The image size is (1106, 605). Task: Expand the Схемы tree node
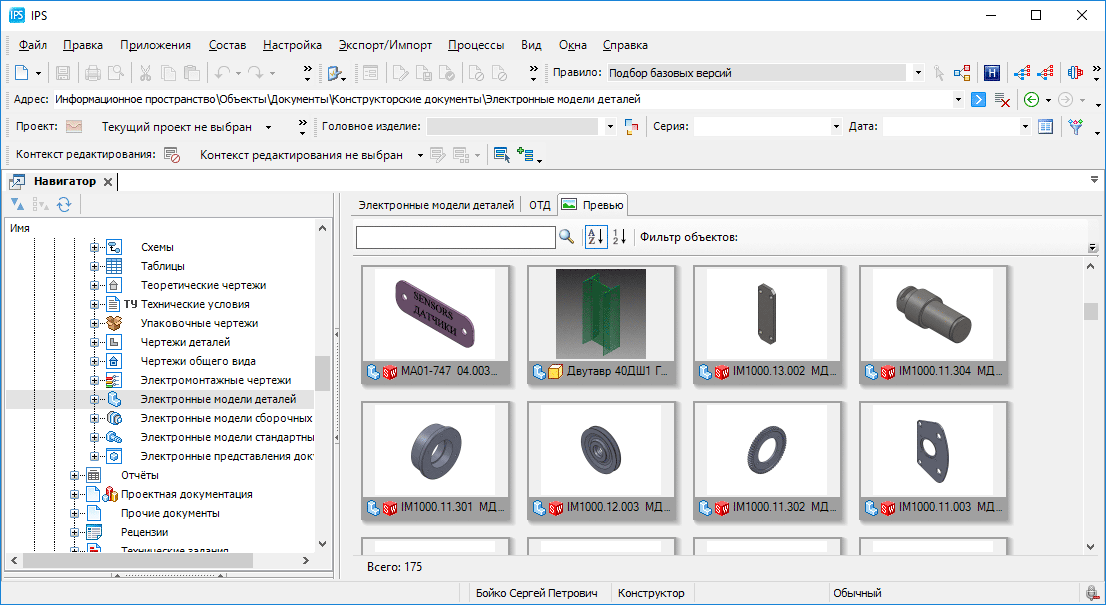pos(95,247)
